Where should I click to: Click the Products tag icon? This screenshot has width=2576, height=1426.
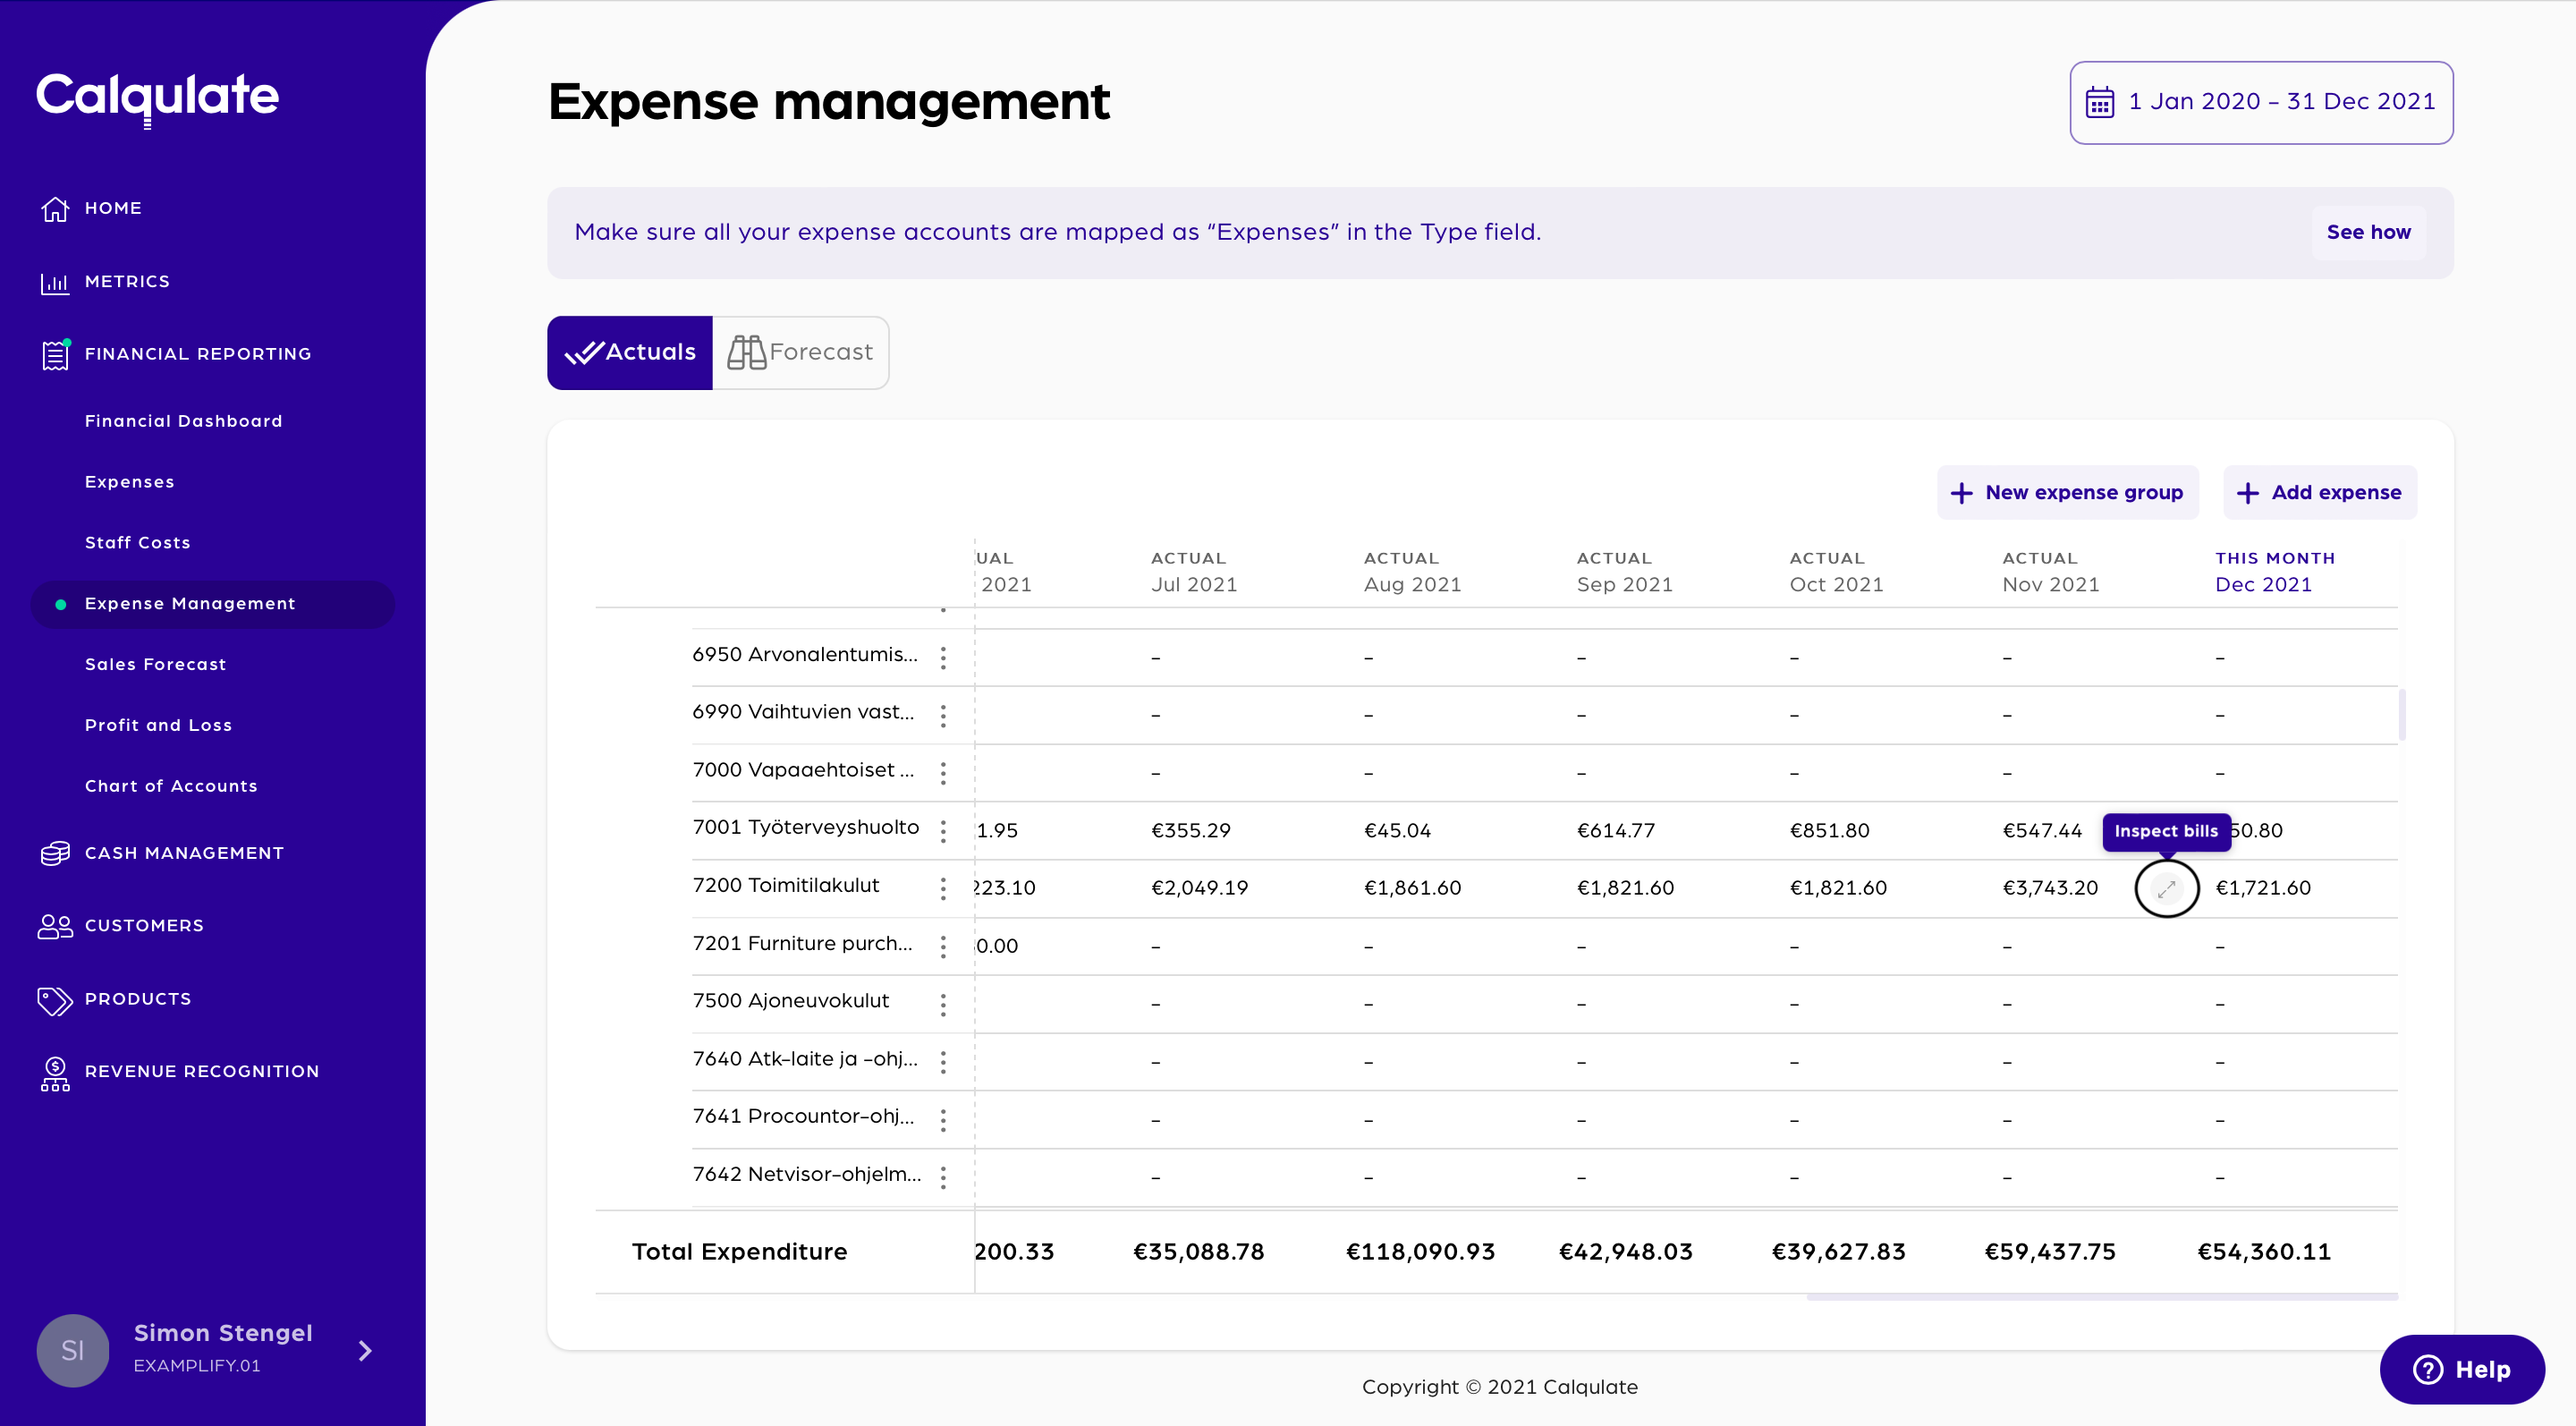click(55, 999)
